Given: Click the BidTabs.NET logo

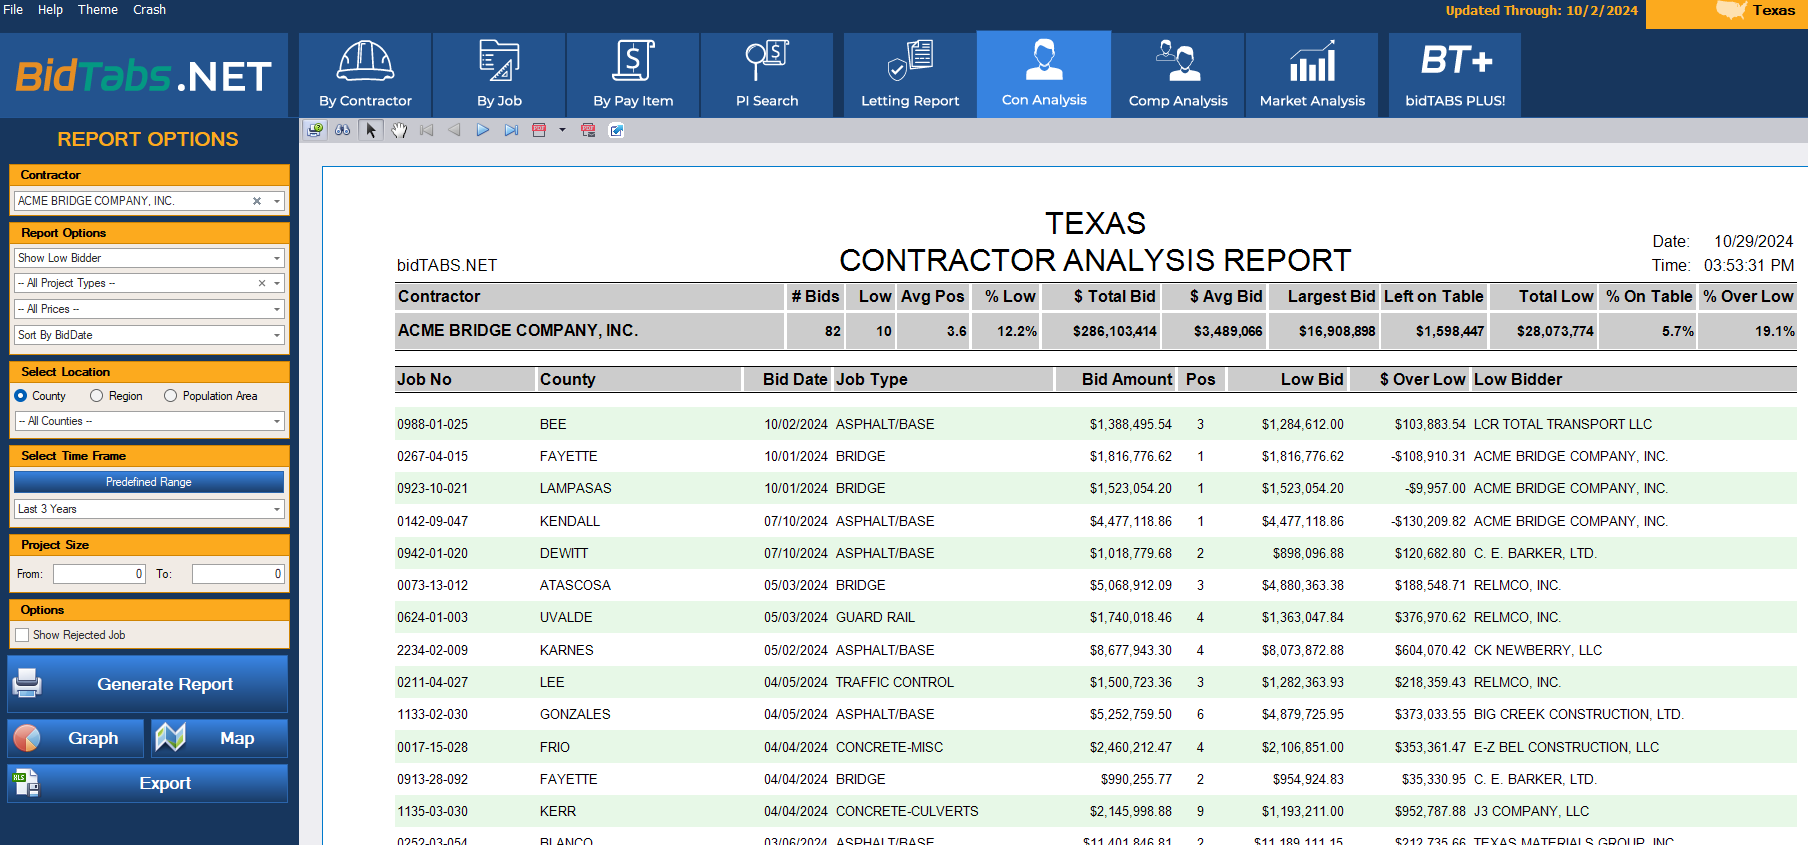Looking at the screenshot, I should [144, 76].
